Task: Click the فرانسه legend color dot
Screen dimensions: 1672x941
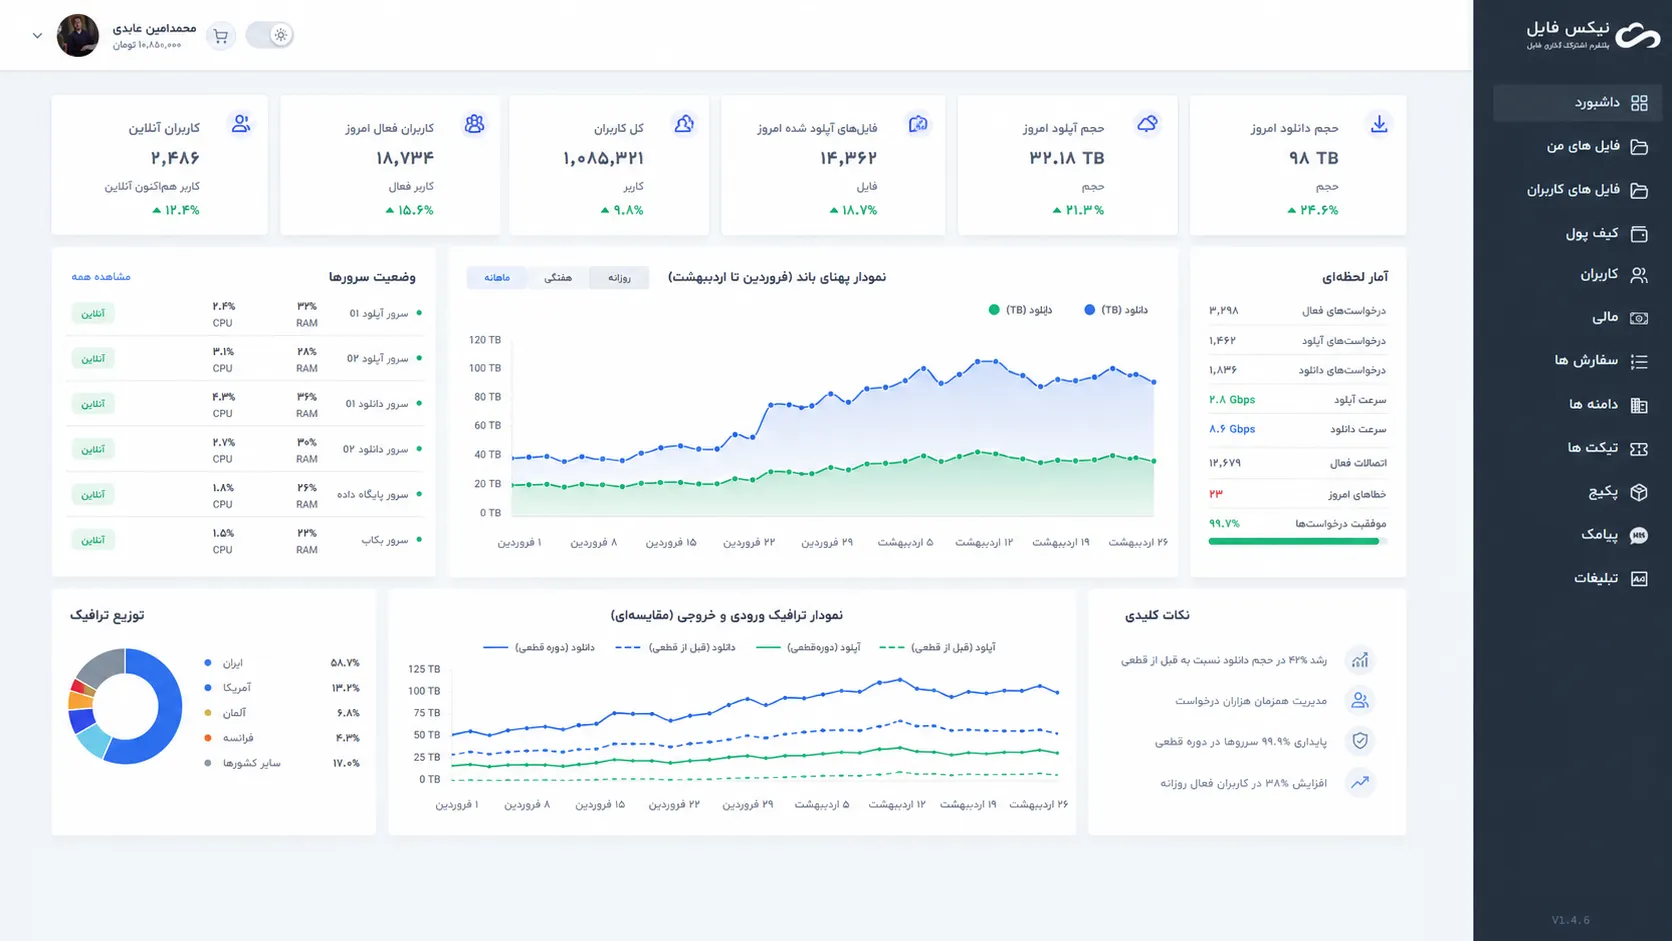Action: (x=208, y=738)
